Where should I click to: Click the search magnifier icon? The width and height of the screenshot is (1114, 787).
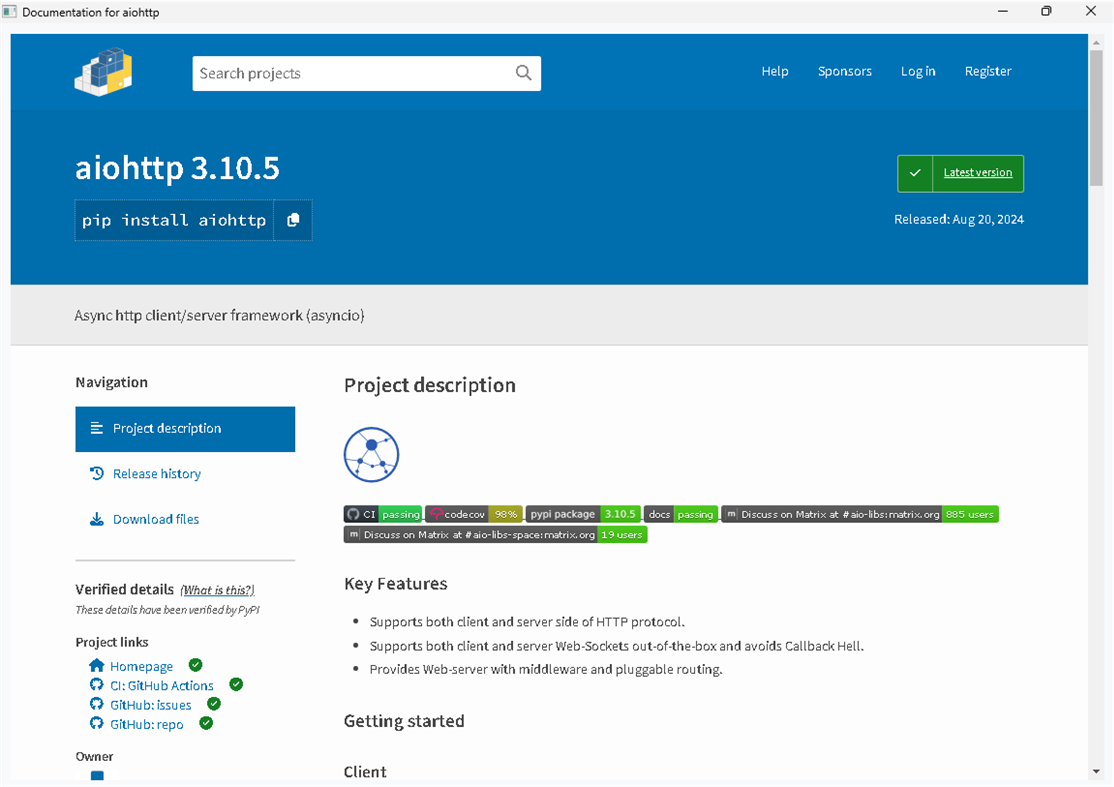(x=524, y=73)
